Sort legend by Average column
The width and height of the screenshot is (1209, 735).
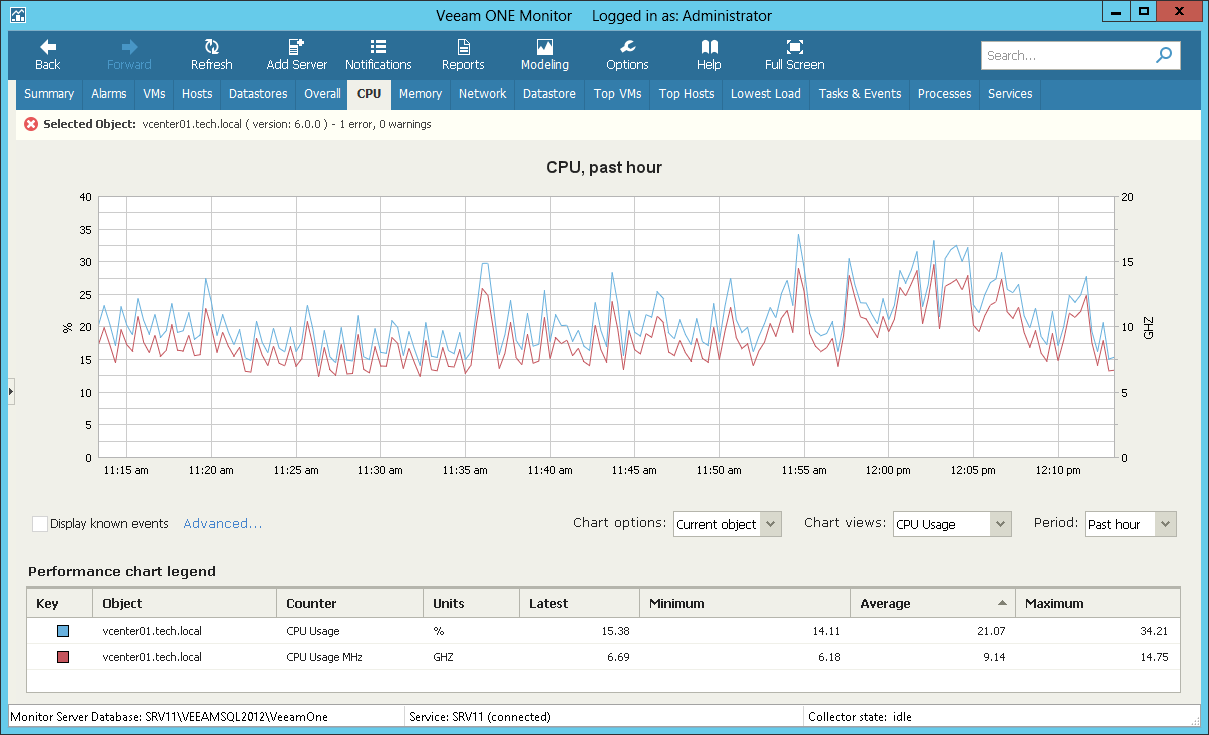coord(932,603)
